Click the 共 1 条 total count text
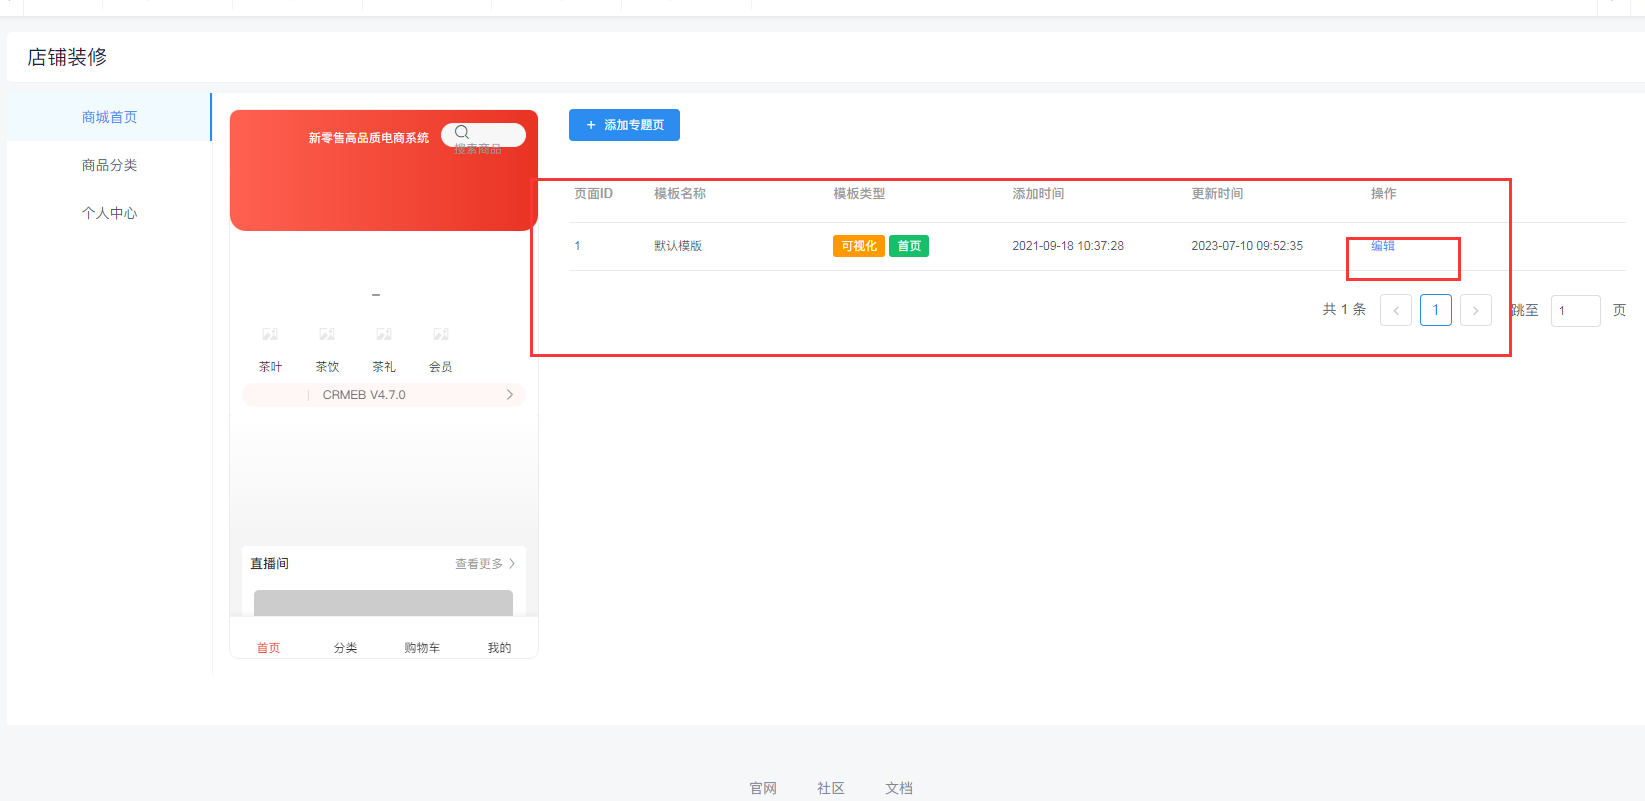1645x801 pixels. pos(1344,310)
